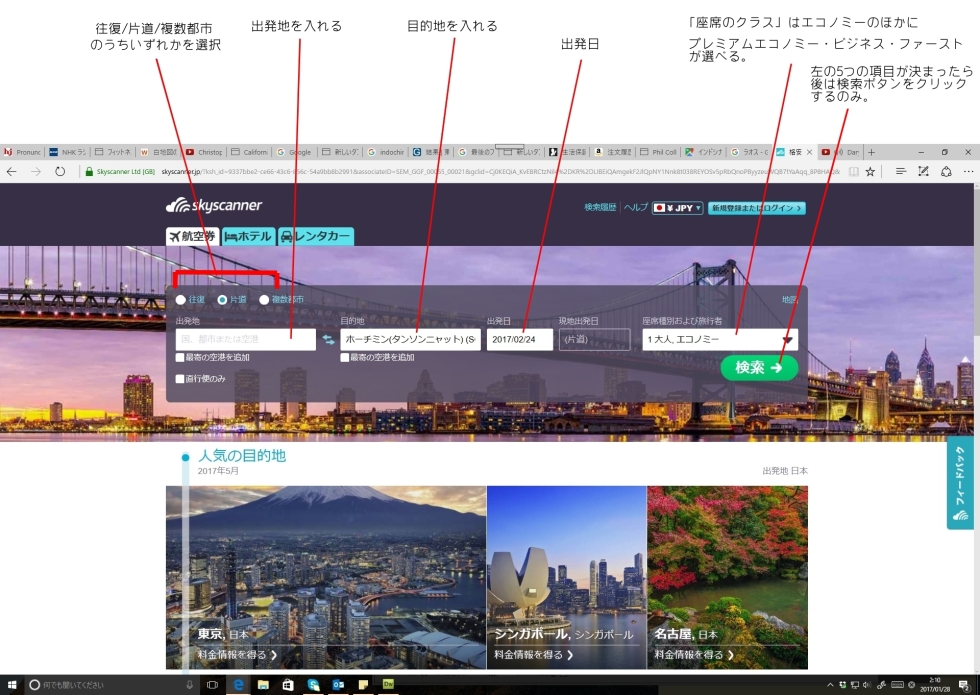Click the browser back arrow

pos(12,172)
